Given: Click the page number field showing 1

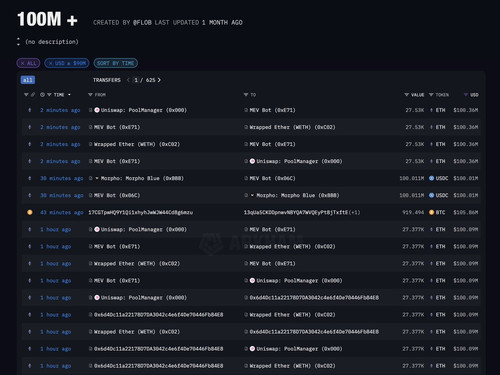Looking at the screenshot, I should coord(136,80).
